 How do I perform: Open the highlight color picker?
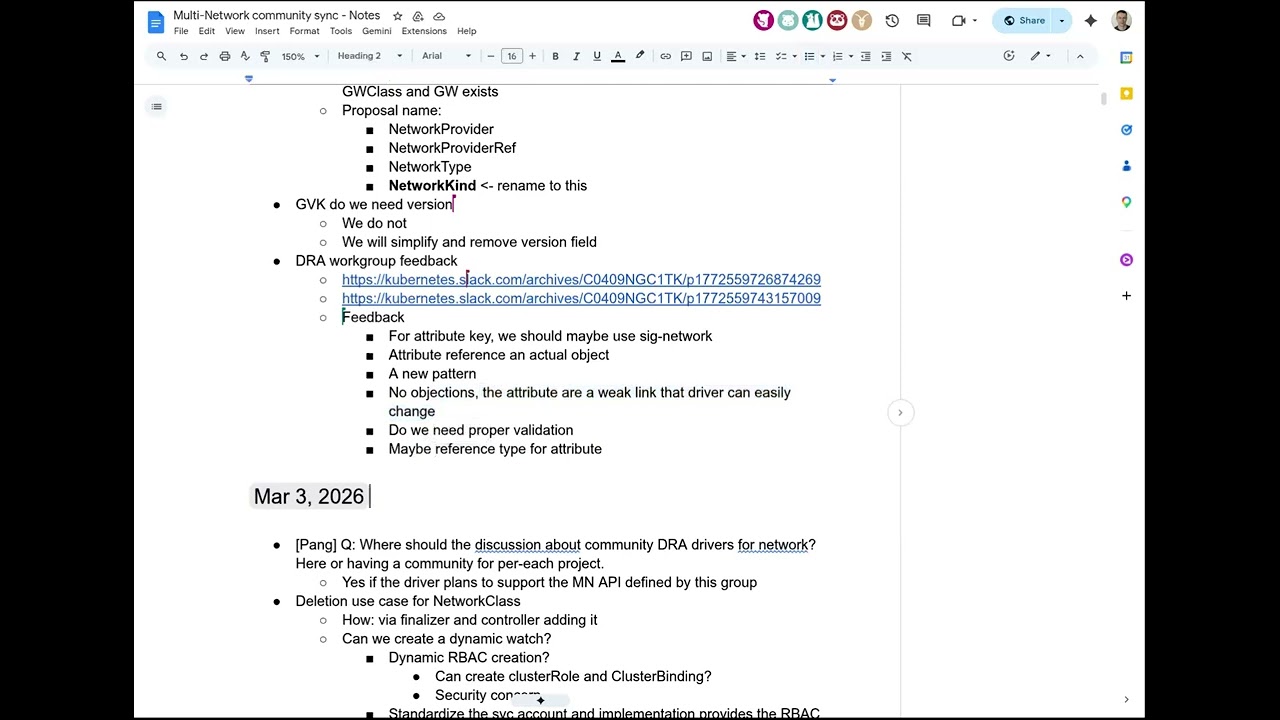(x=640, y=56)
